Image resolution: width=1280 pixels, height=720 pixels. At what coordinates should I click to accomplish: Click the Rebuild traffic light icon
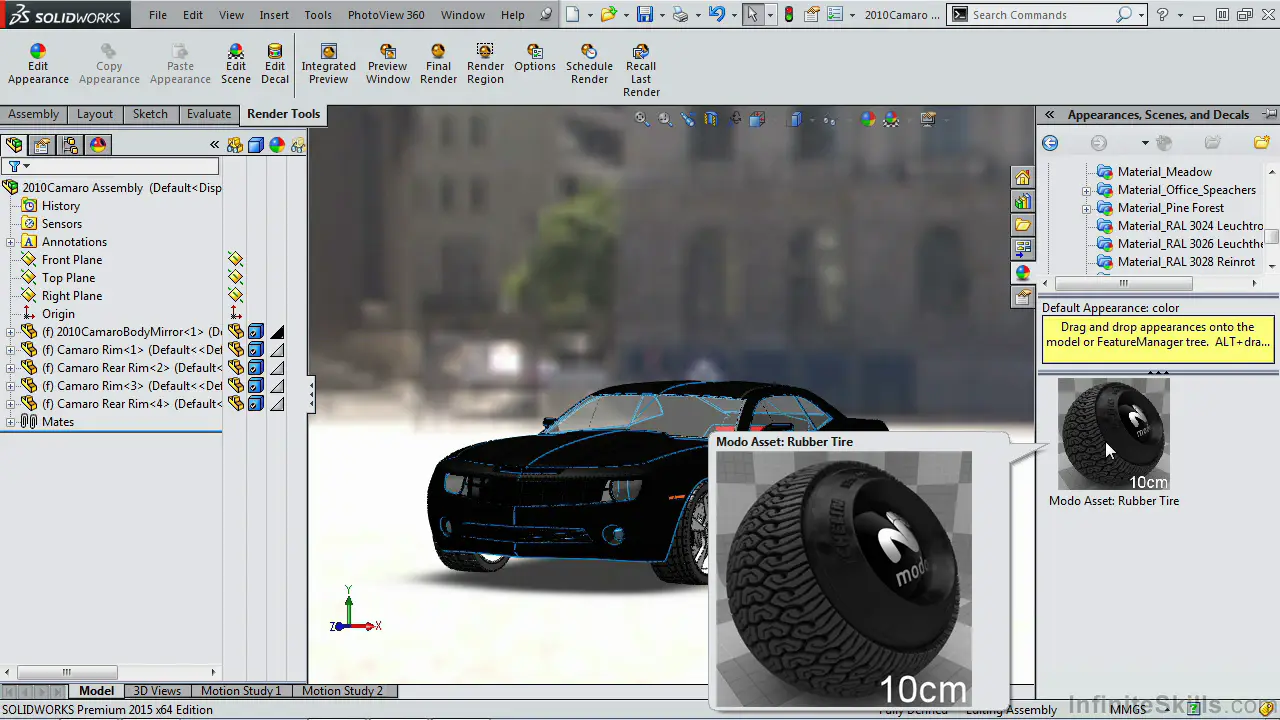(789, 15)
